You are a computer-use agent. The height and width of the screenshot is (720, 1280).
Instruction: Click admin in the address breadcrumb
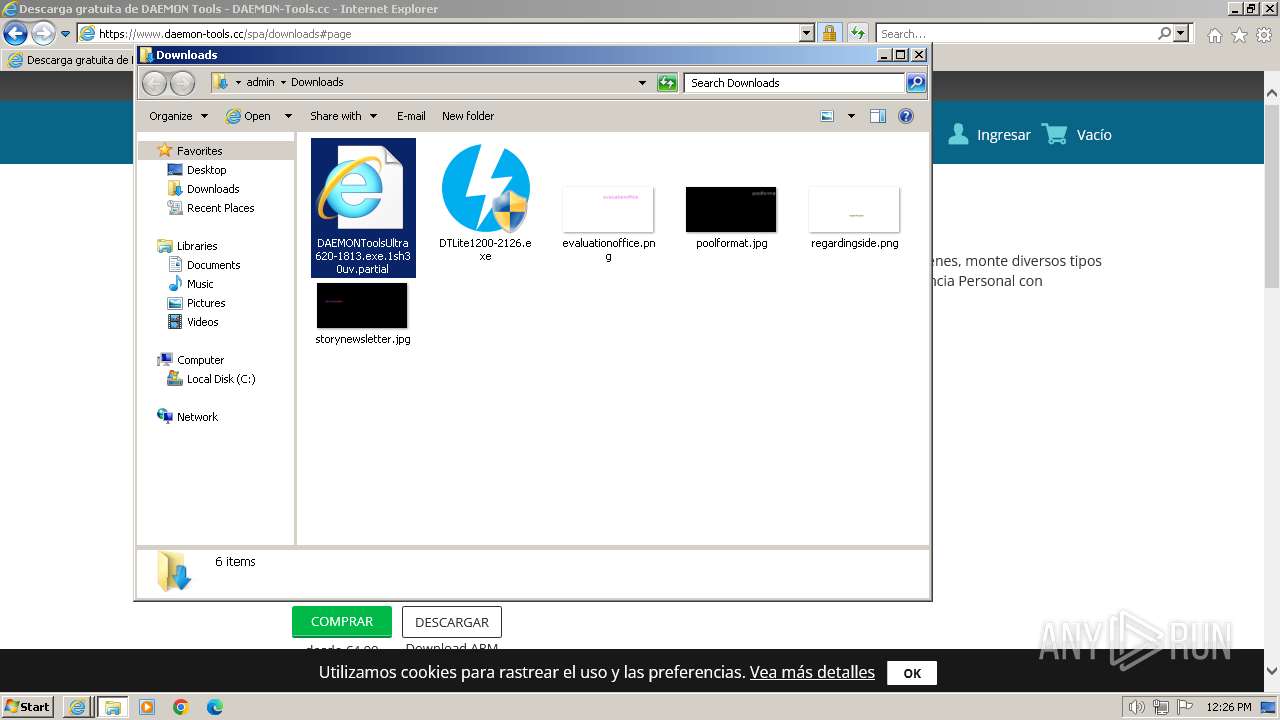click(x=260, y=83)
